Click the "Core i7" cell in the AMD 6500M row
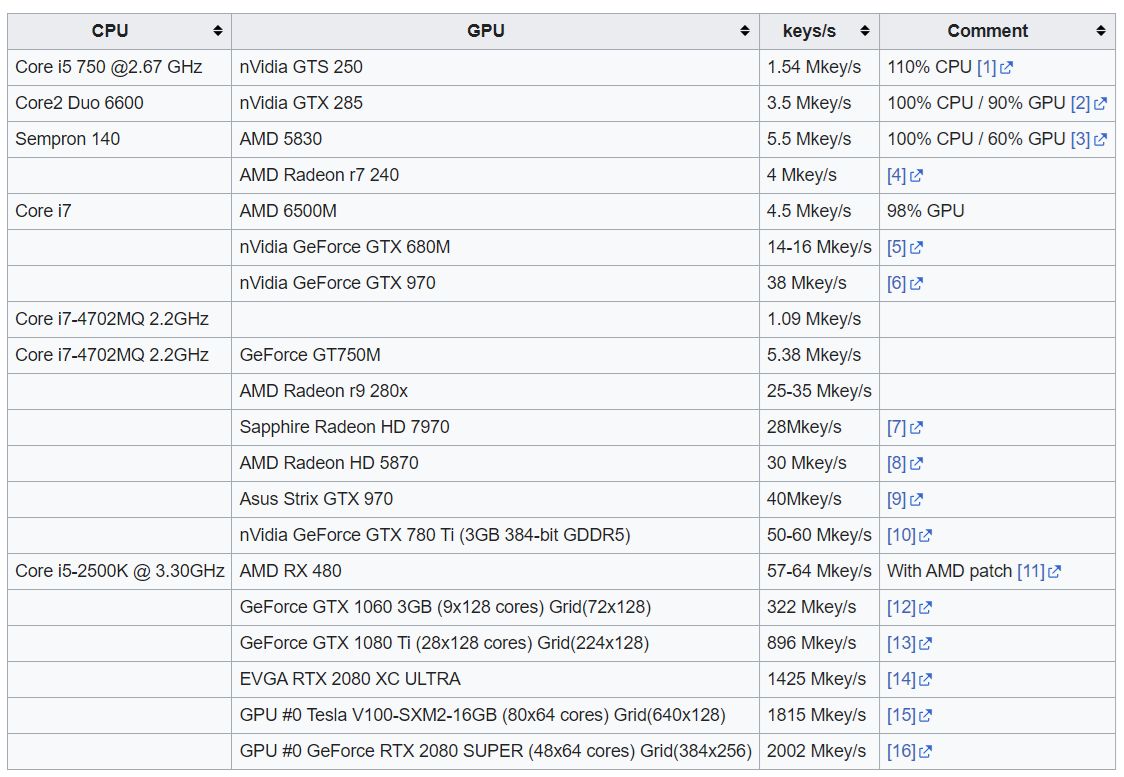This screenshot has width=1124, height=777. [120, 211]
